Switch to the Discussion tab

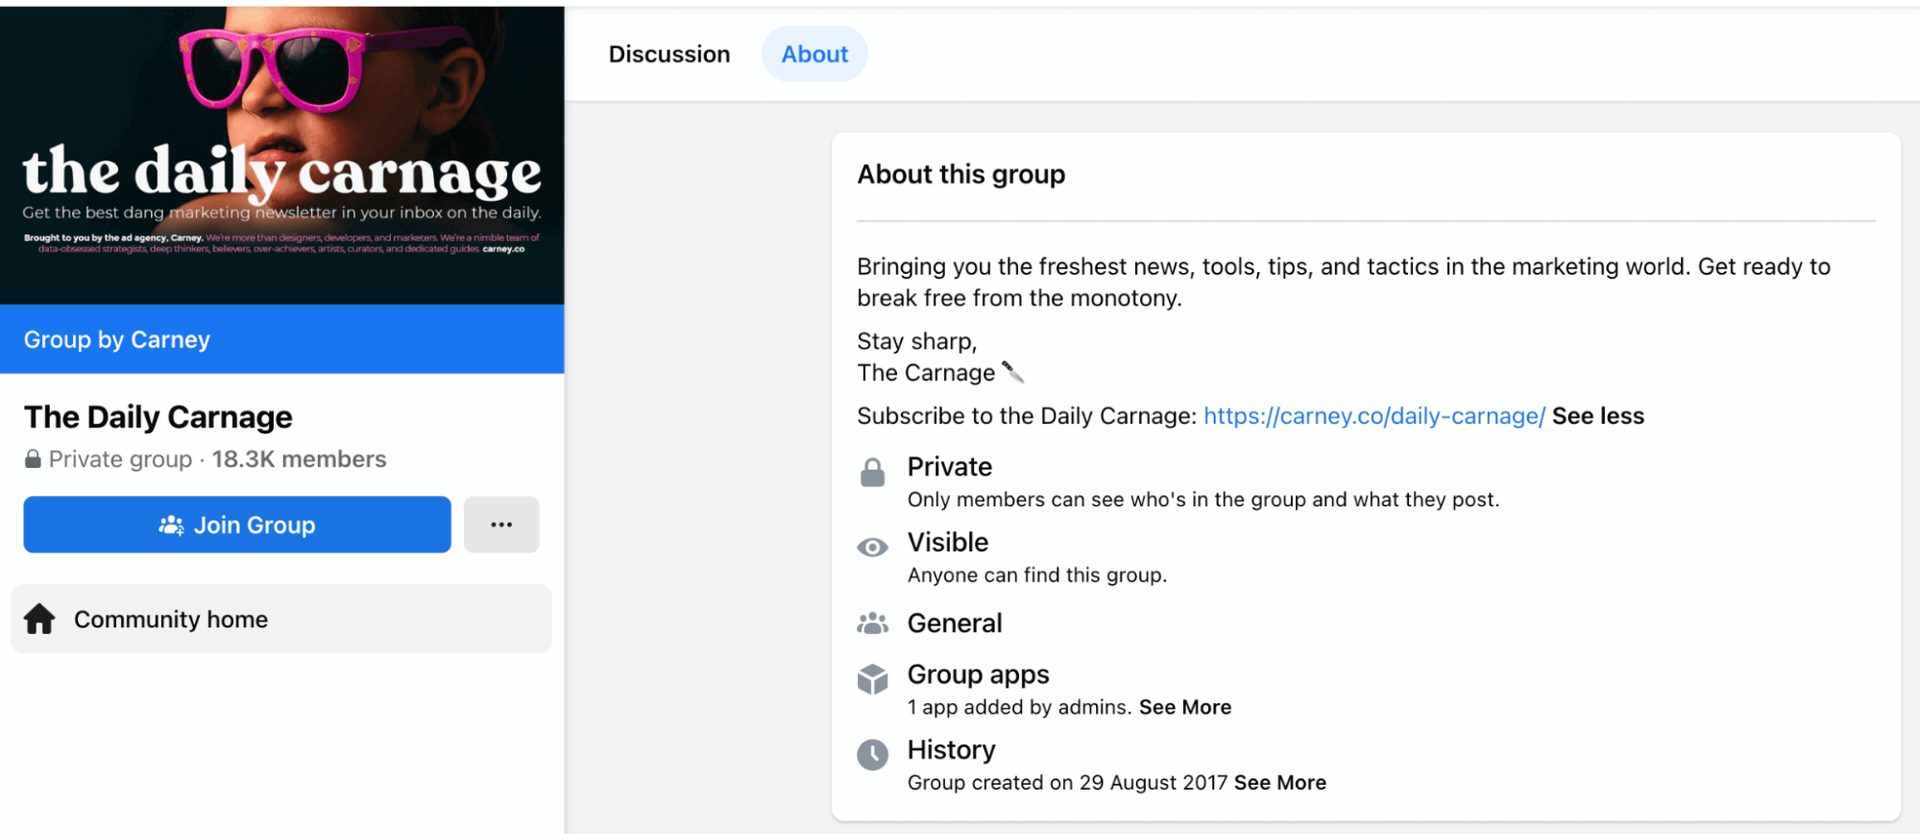click(x=669, y=54)
